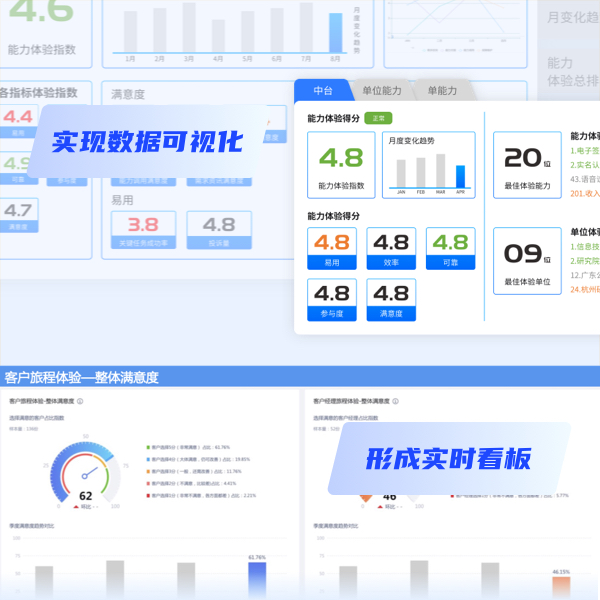Click list entry starting '1.信息技'
The height and width of the screenshot is (600, 600).
click(x=585, y=246)
